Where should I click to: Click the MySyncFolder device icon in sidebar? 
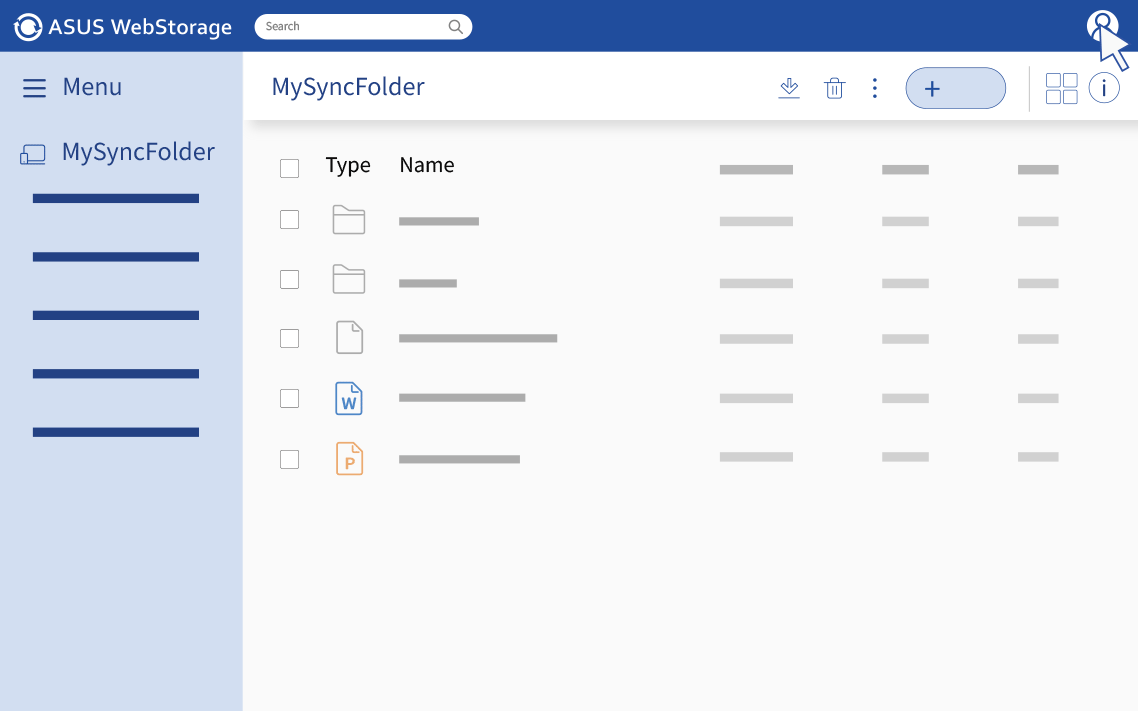click(33, 155)
